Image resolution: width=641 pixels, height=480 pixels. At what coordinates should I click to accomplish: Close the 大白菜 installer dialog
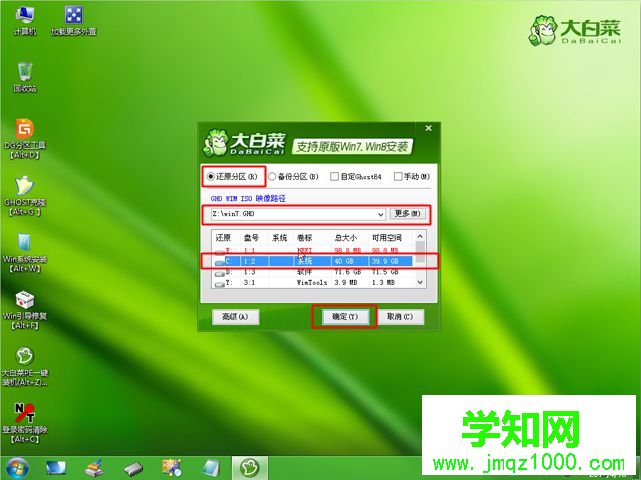pyautogui.click(x=428, y=128)
